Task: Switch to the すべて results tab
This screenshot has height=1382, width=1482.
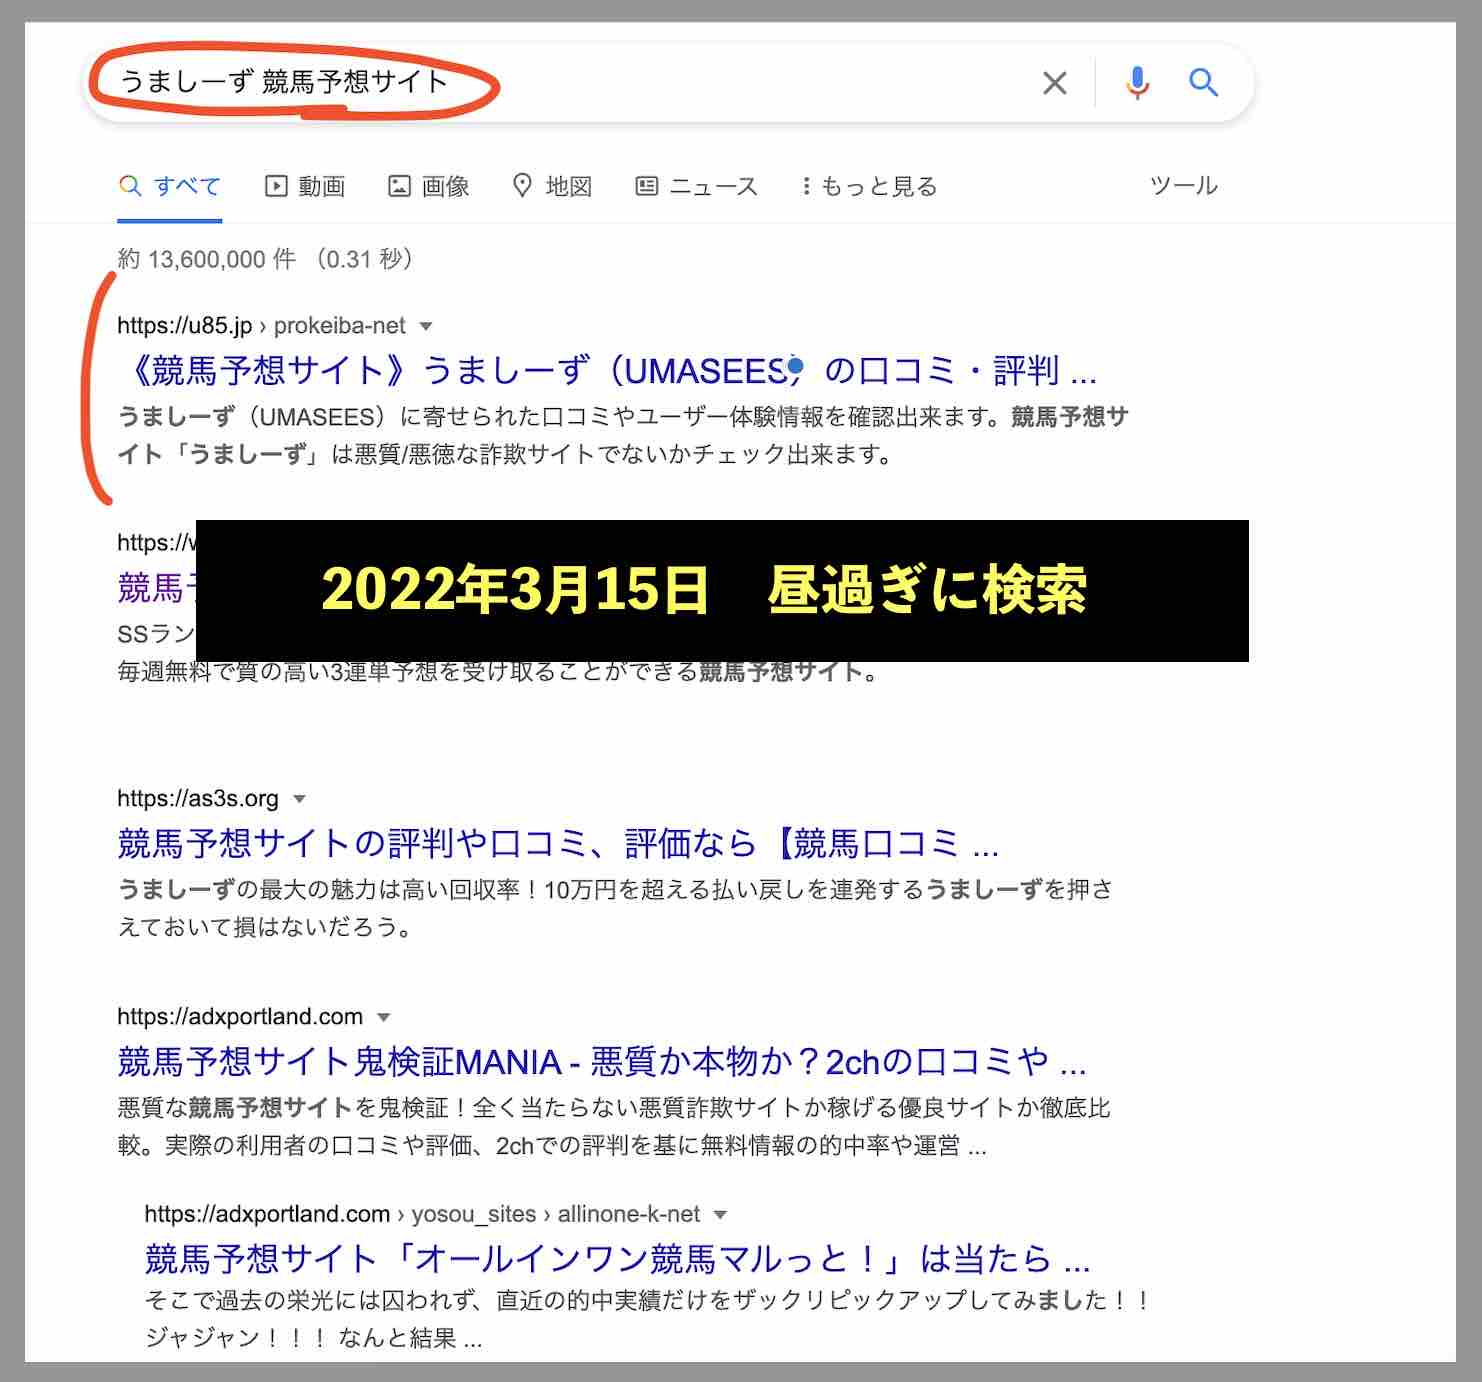Action: [170, 185]
